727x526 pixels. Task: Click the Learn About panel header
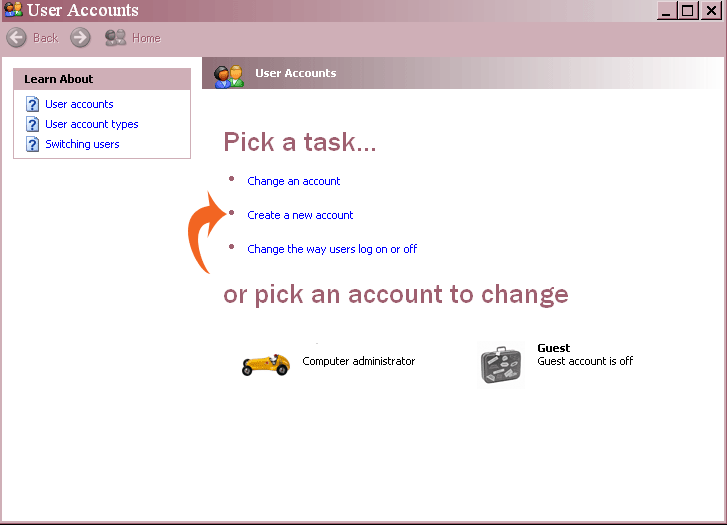pos(102,79)
